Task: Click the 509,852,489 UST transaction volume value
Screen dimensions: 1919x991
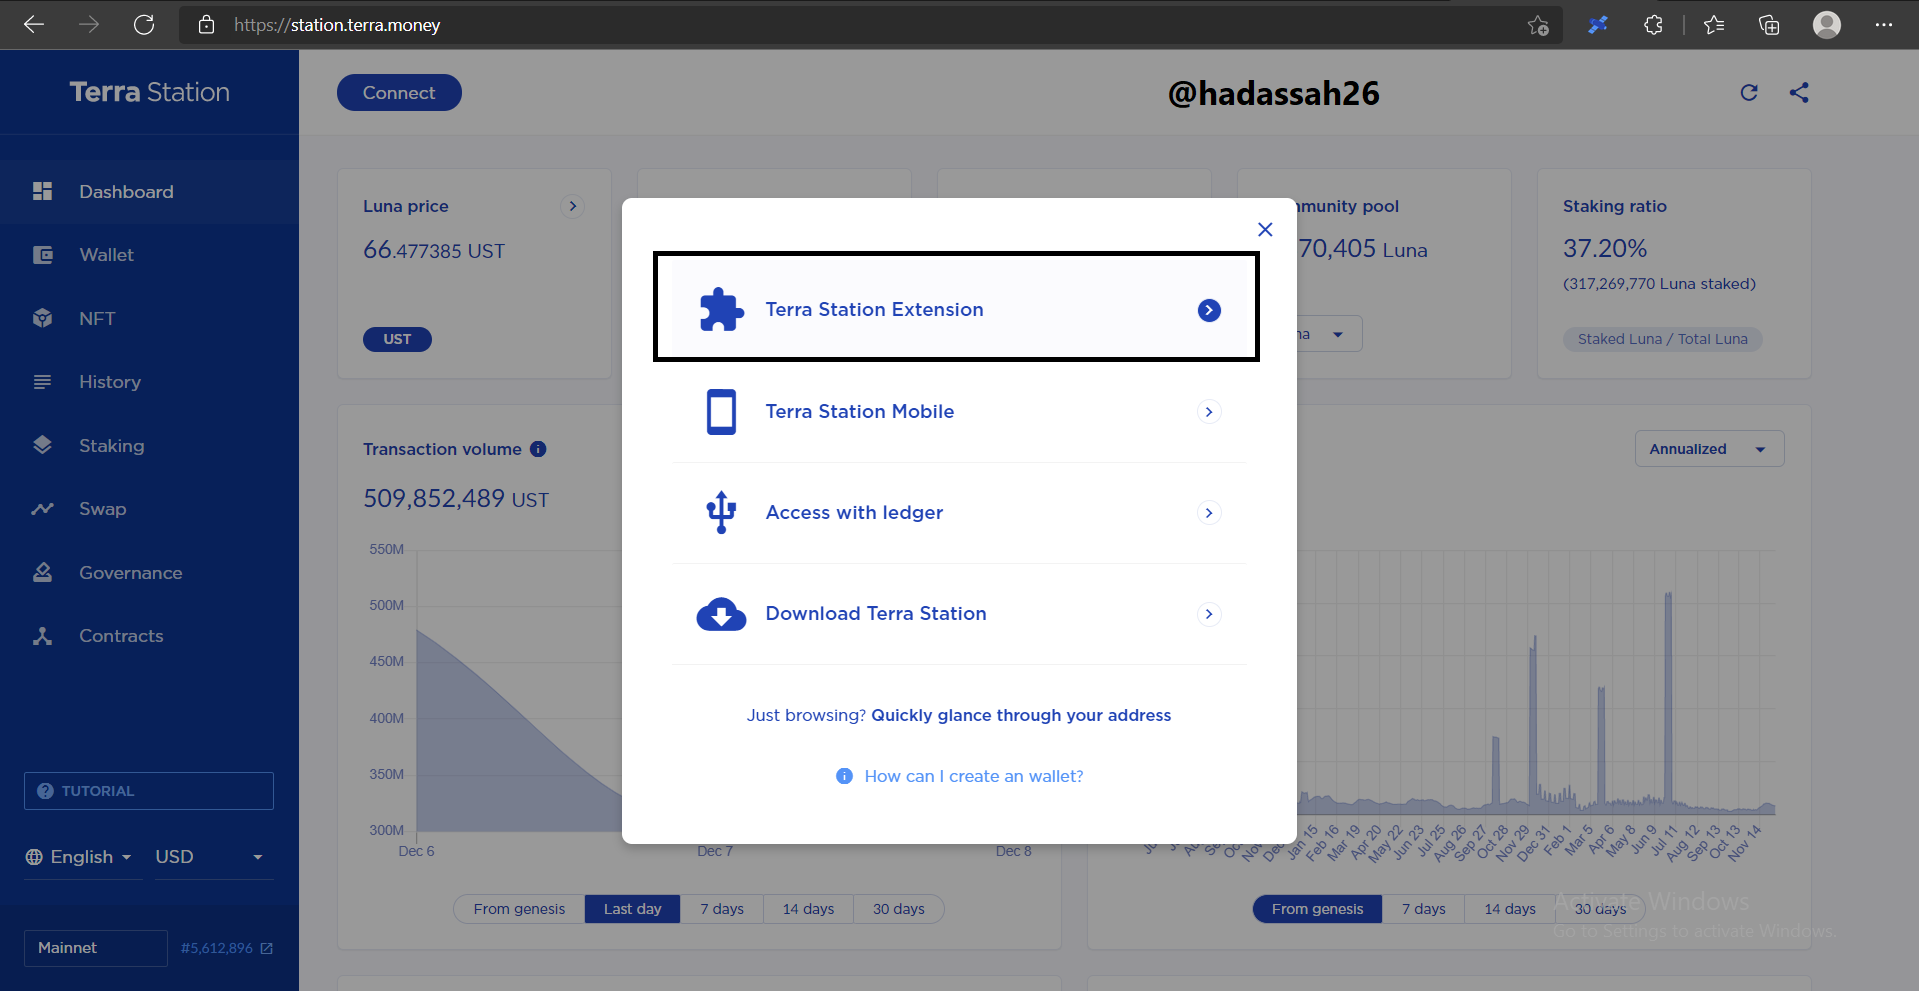Action: (456, 498)
